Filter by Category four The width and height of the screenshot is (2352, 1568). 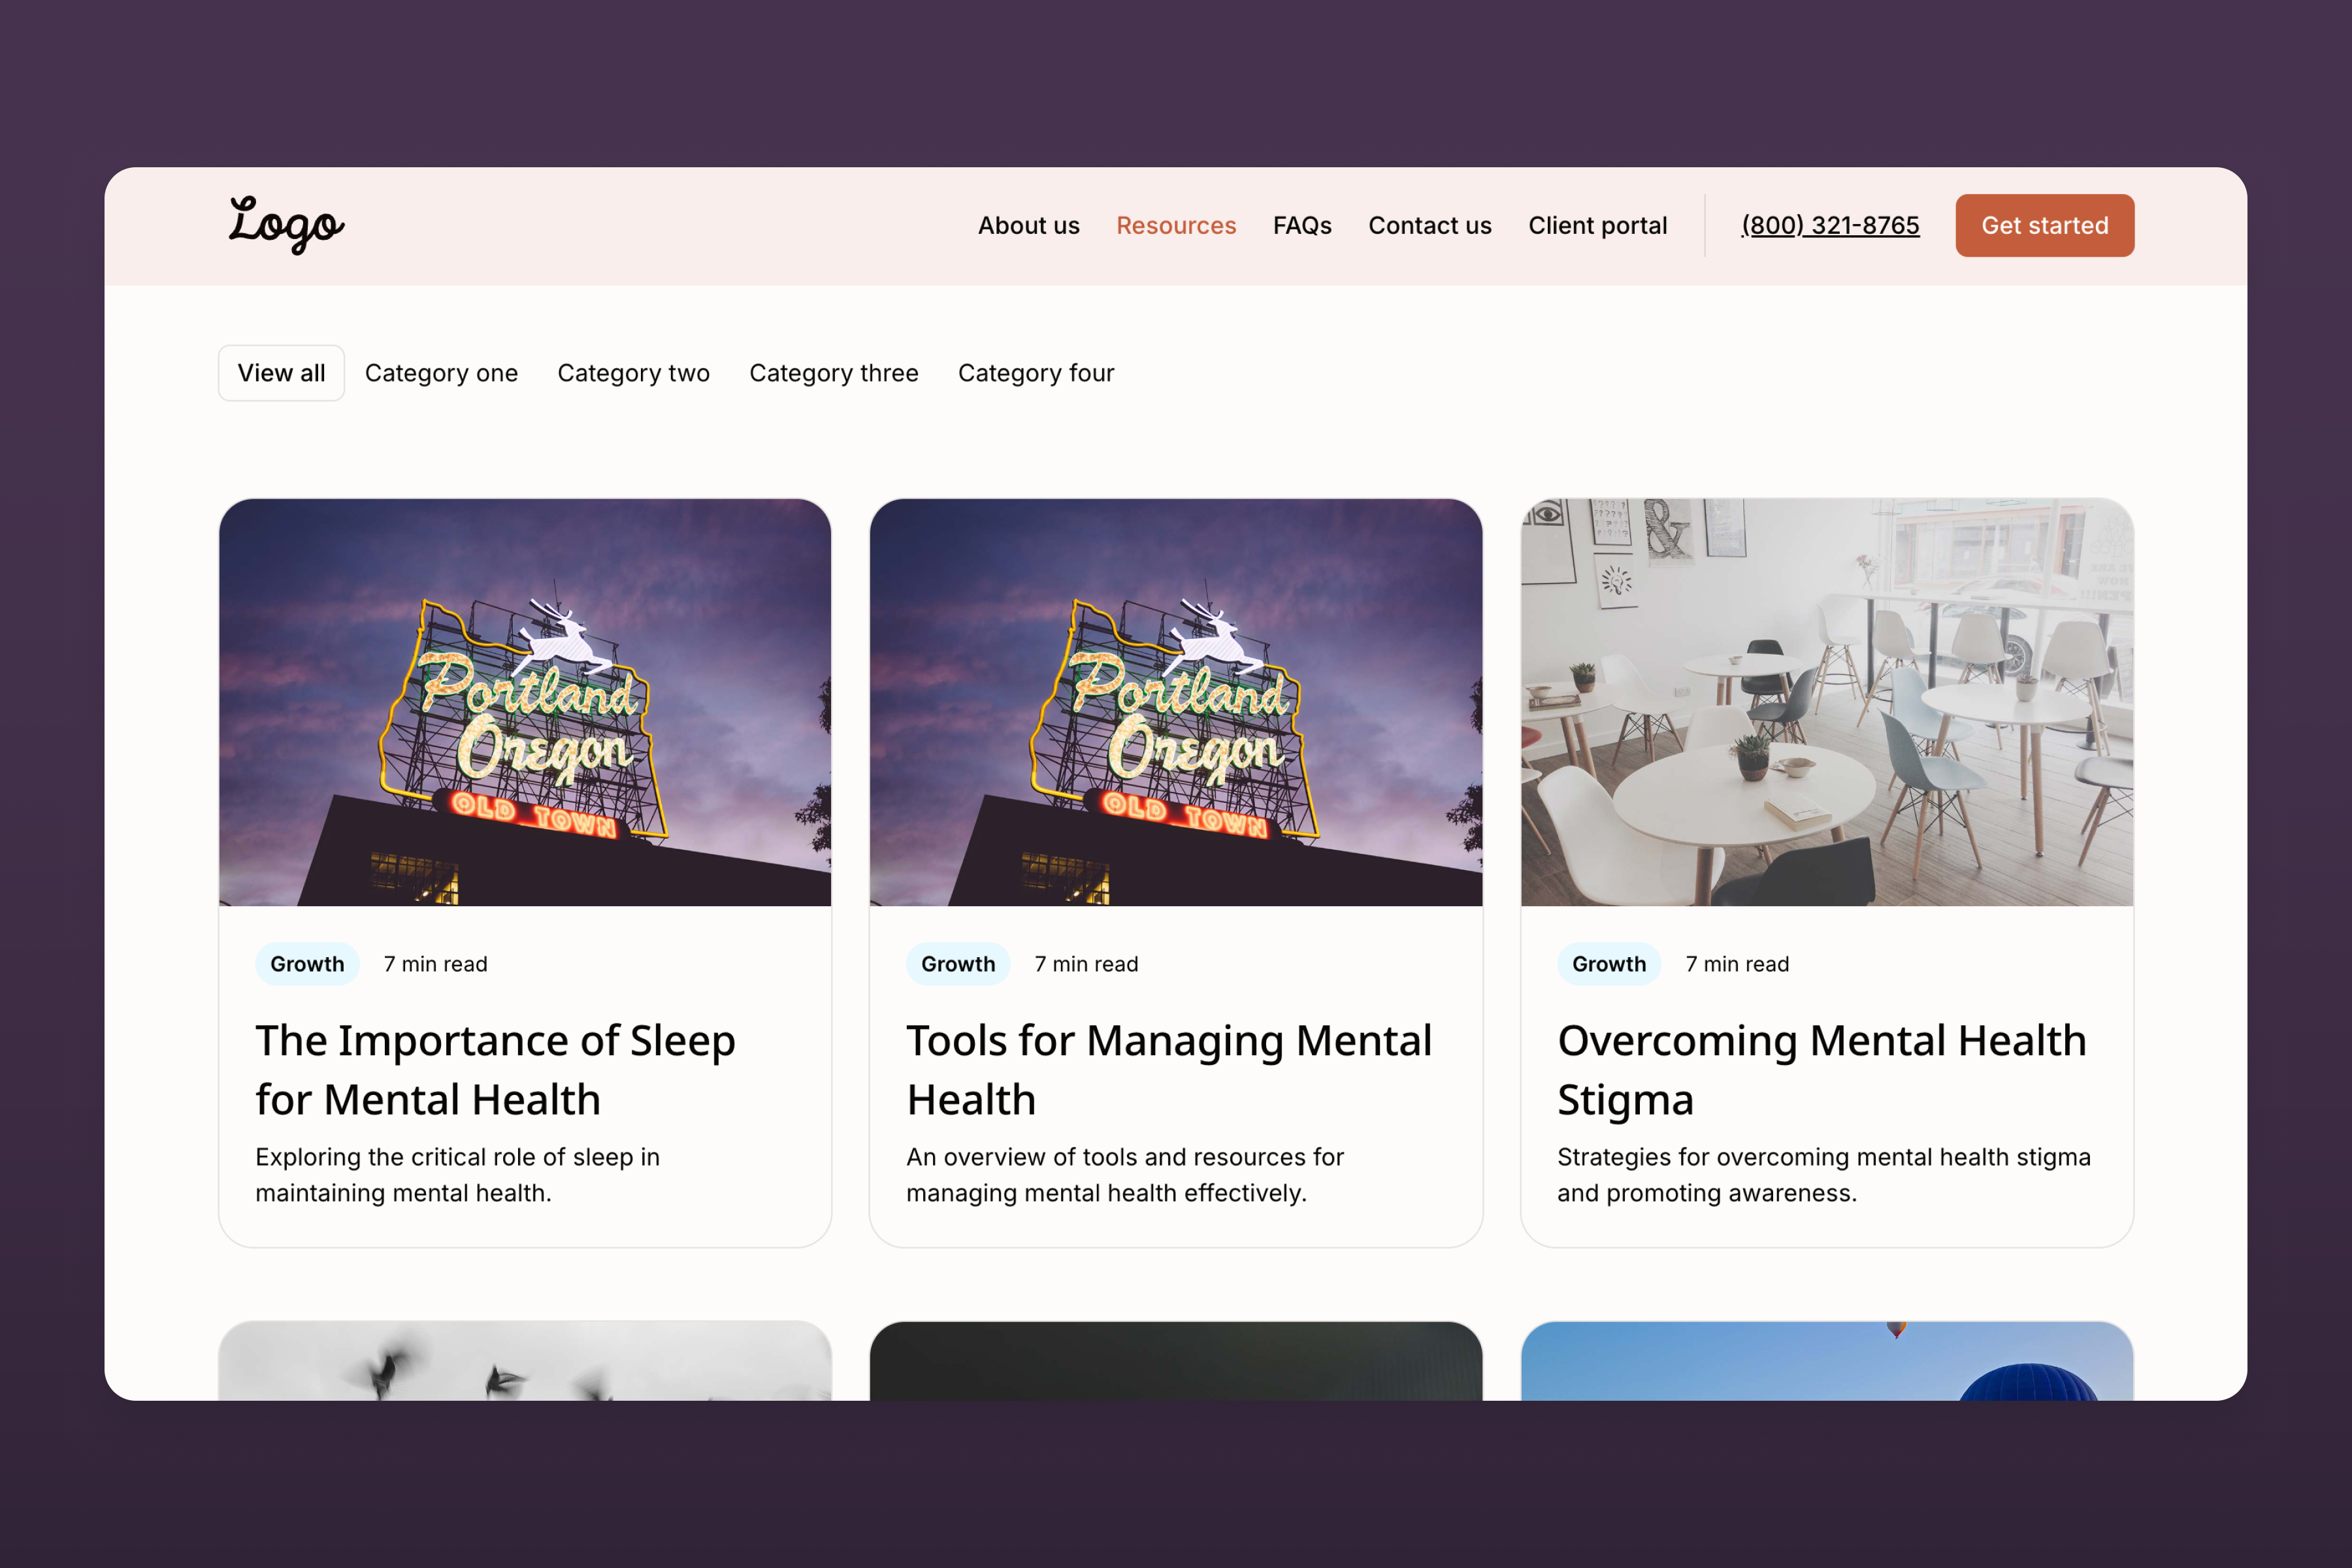pos(1035,373)
